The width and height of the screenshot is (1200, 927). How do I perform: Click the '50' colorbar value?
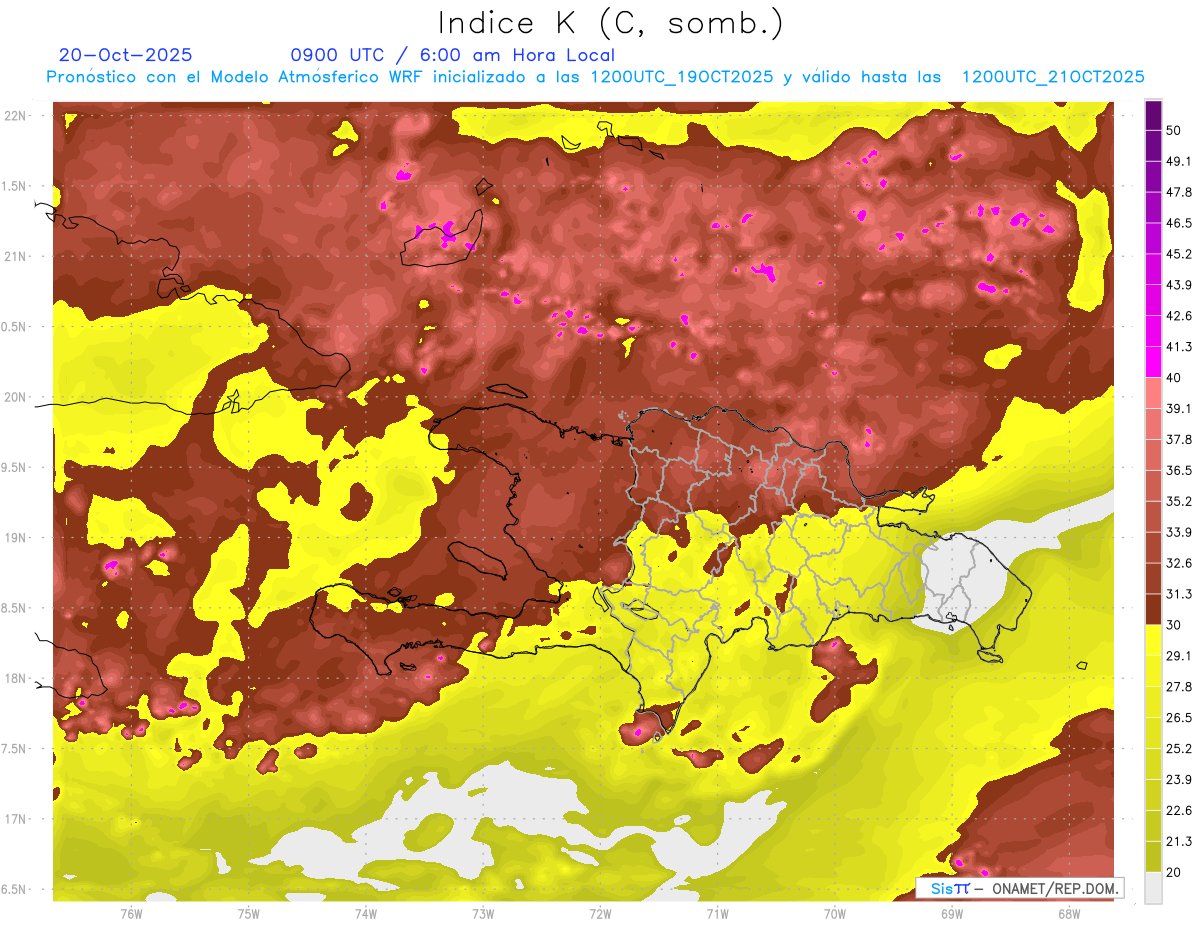coord(1174,130)
